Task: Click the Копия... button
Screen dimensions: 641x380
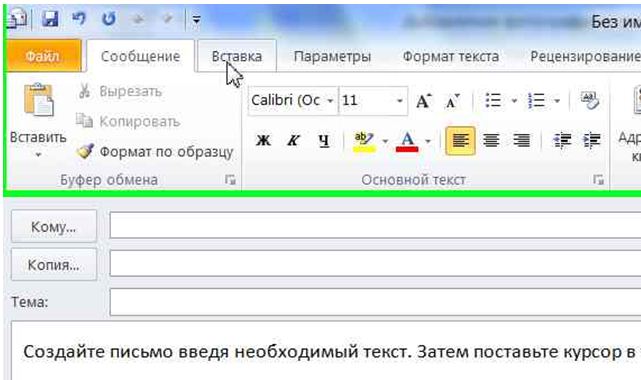Action: [x=54, y=264]
